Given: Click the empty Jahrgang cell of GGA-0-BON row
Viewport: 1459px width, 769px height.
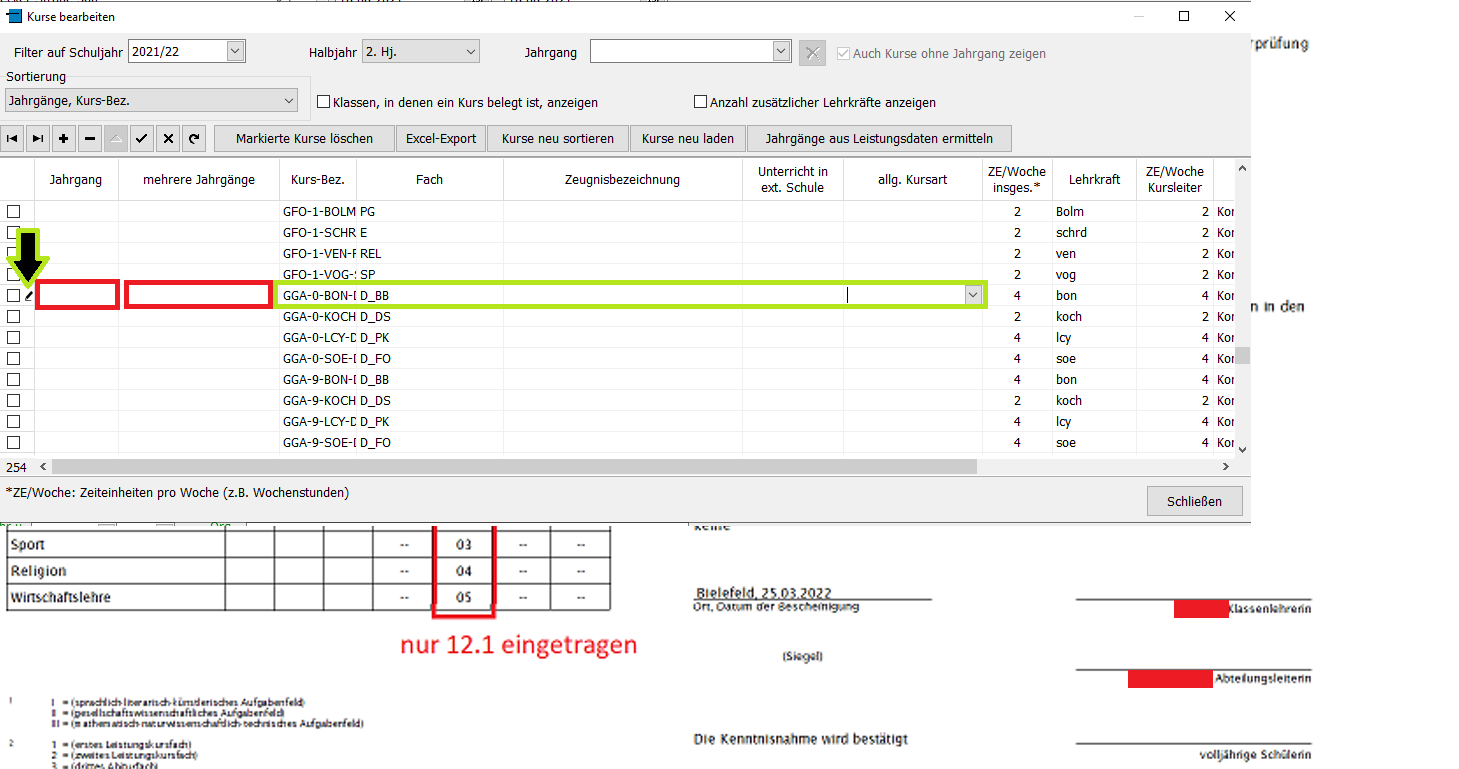Looking at the screenshot, I should [x=77, y=295].
